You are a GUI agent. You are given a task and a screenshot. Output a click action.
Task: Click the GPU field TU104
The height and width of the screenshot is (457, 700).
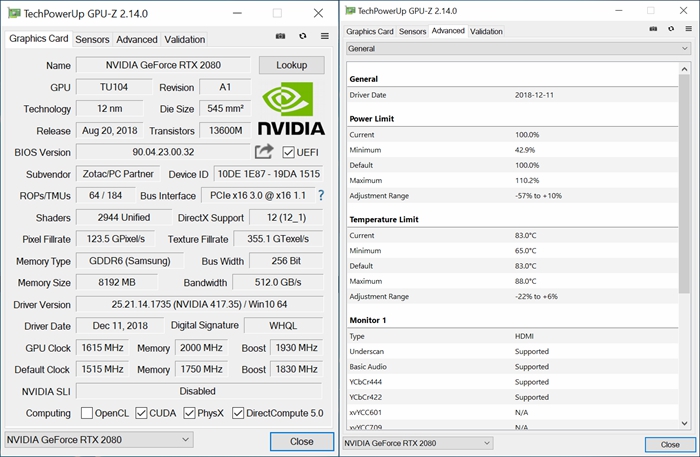pos(114,87)
